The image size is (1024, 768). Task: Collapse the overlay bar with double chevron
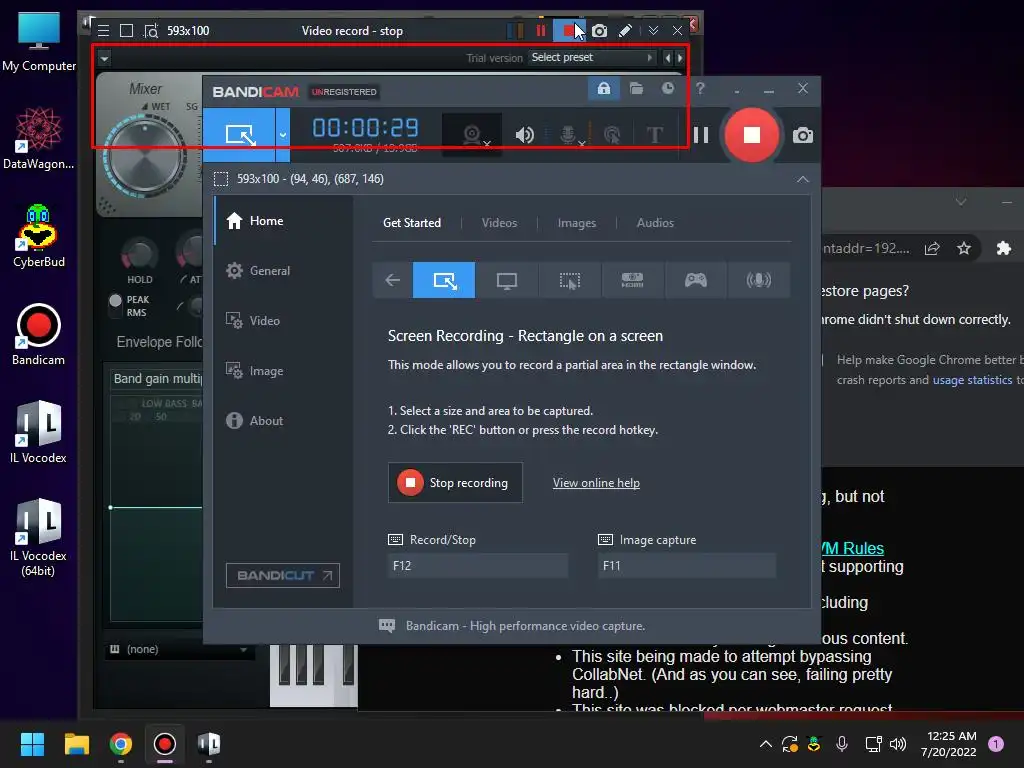coord(653,31)
